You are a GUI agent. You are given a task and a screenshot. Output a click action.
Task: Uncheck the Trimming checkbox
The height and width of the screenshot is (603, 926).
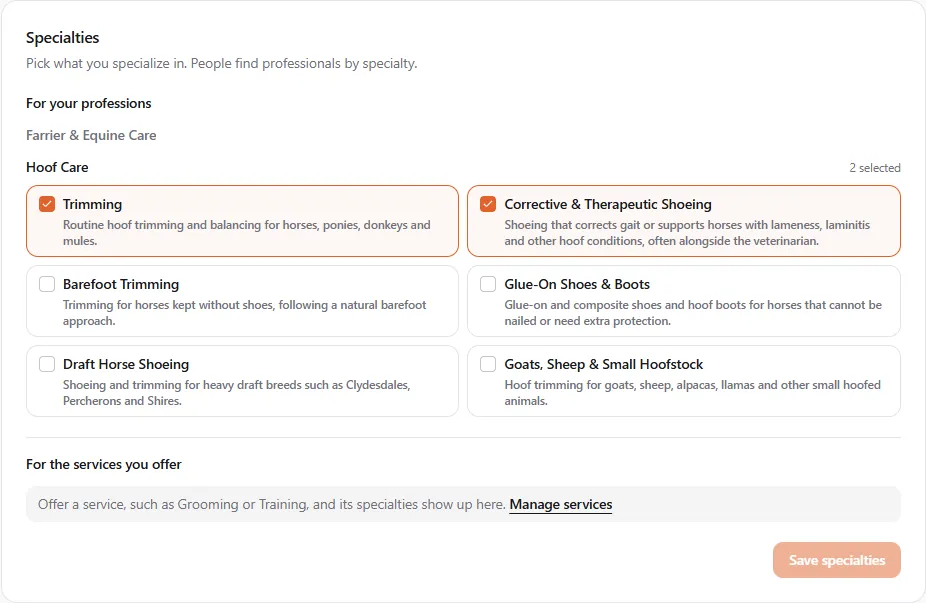pyautogui.click(x=47, y=204)
